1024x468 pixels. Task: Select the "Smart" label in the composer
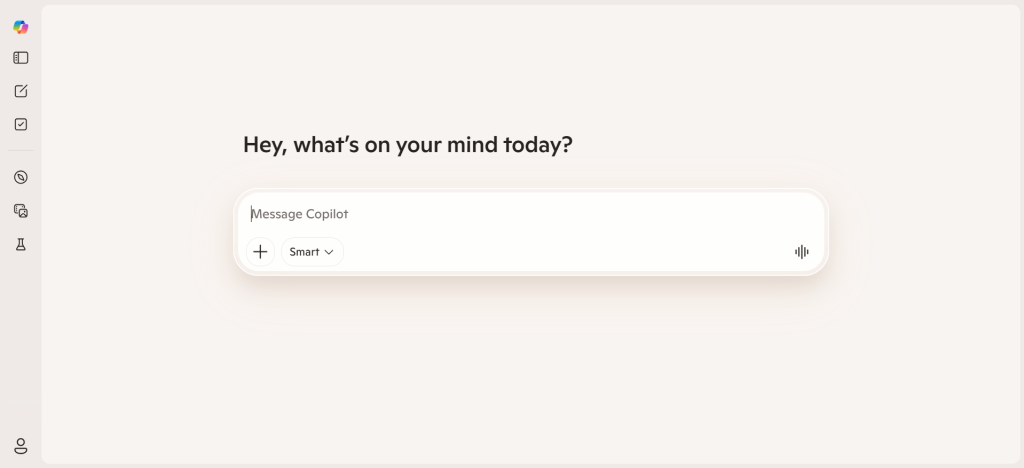304,252
